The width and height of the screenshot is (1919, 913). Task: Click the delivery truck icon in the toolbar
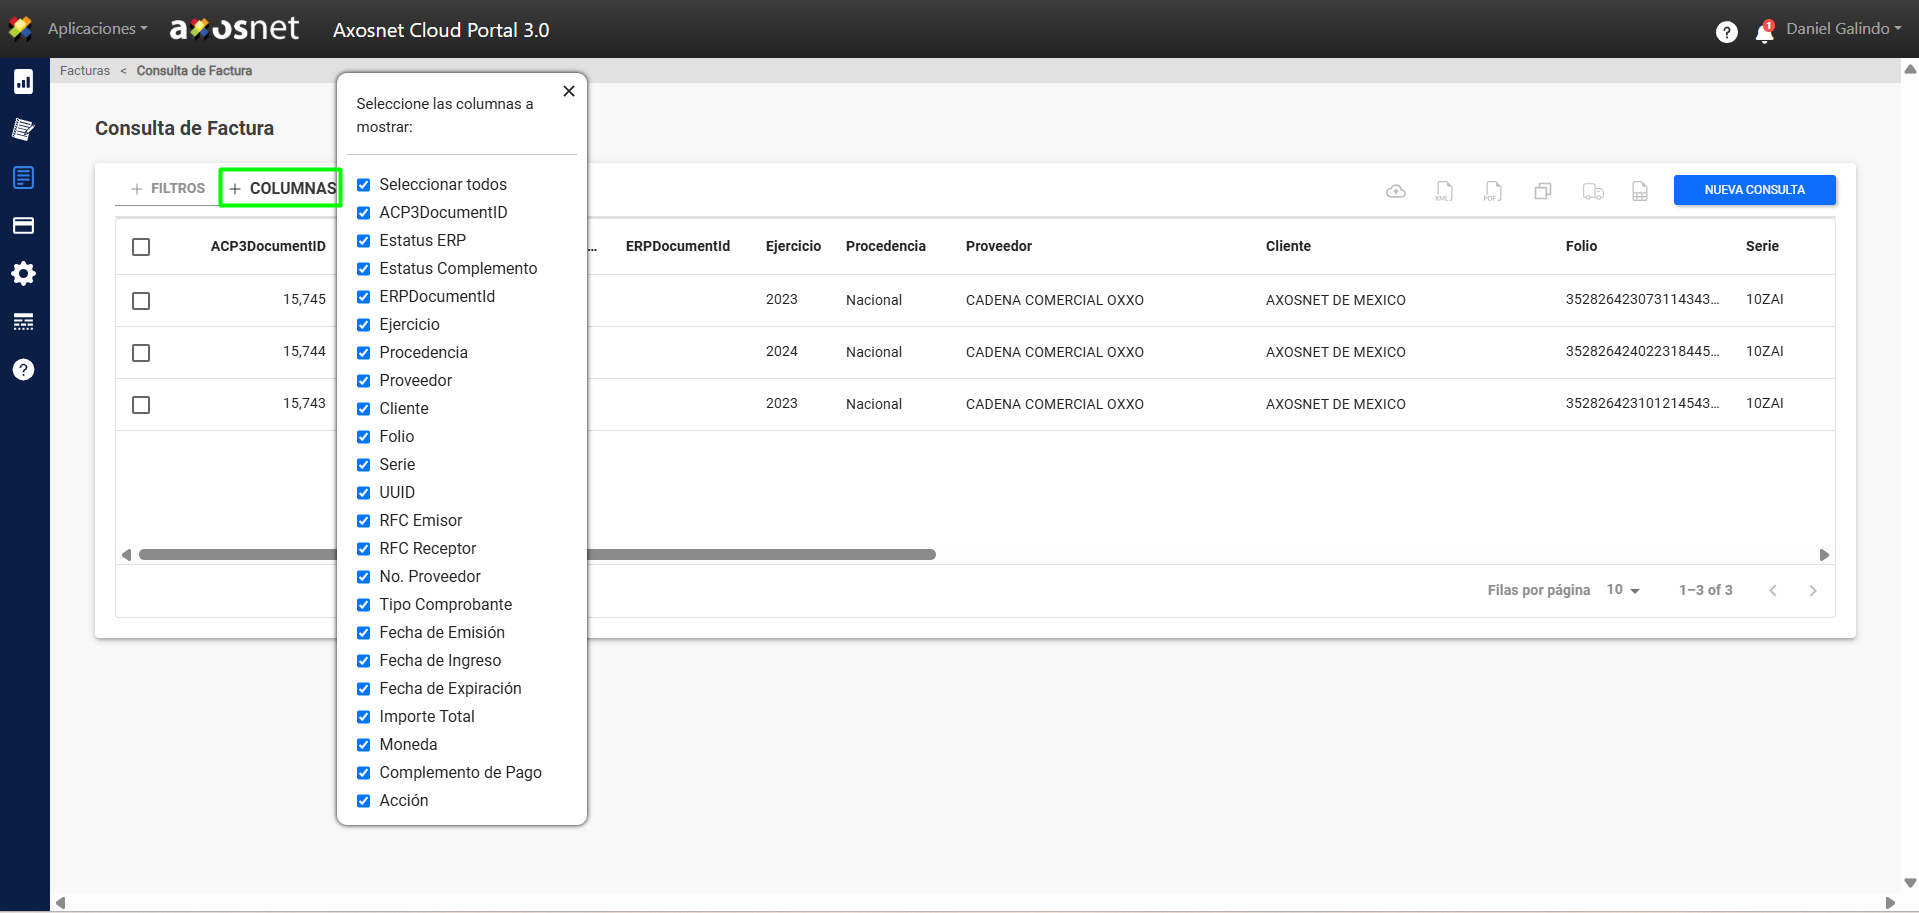click(x=1593, y=191)
